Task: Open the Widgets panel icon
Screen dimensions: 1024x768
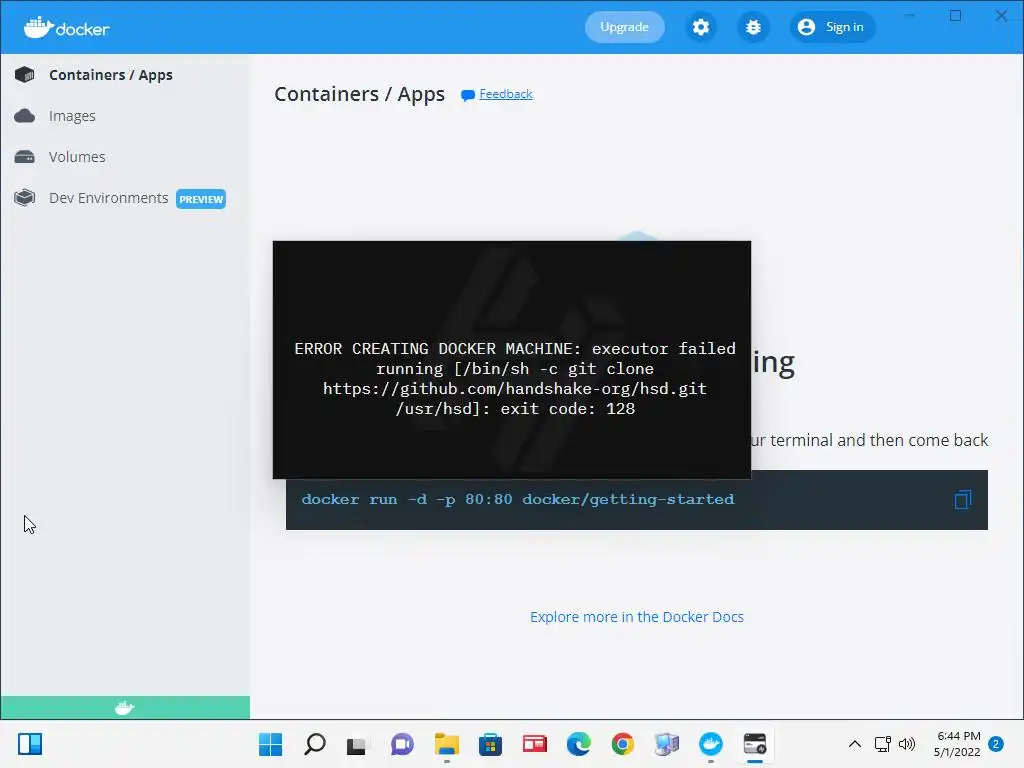Action: click(x=30, y=744)
